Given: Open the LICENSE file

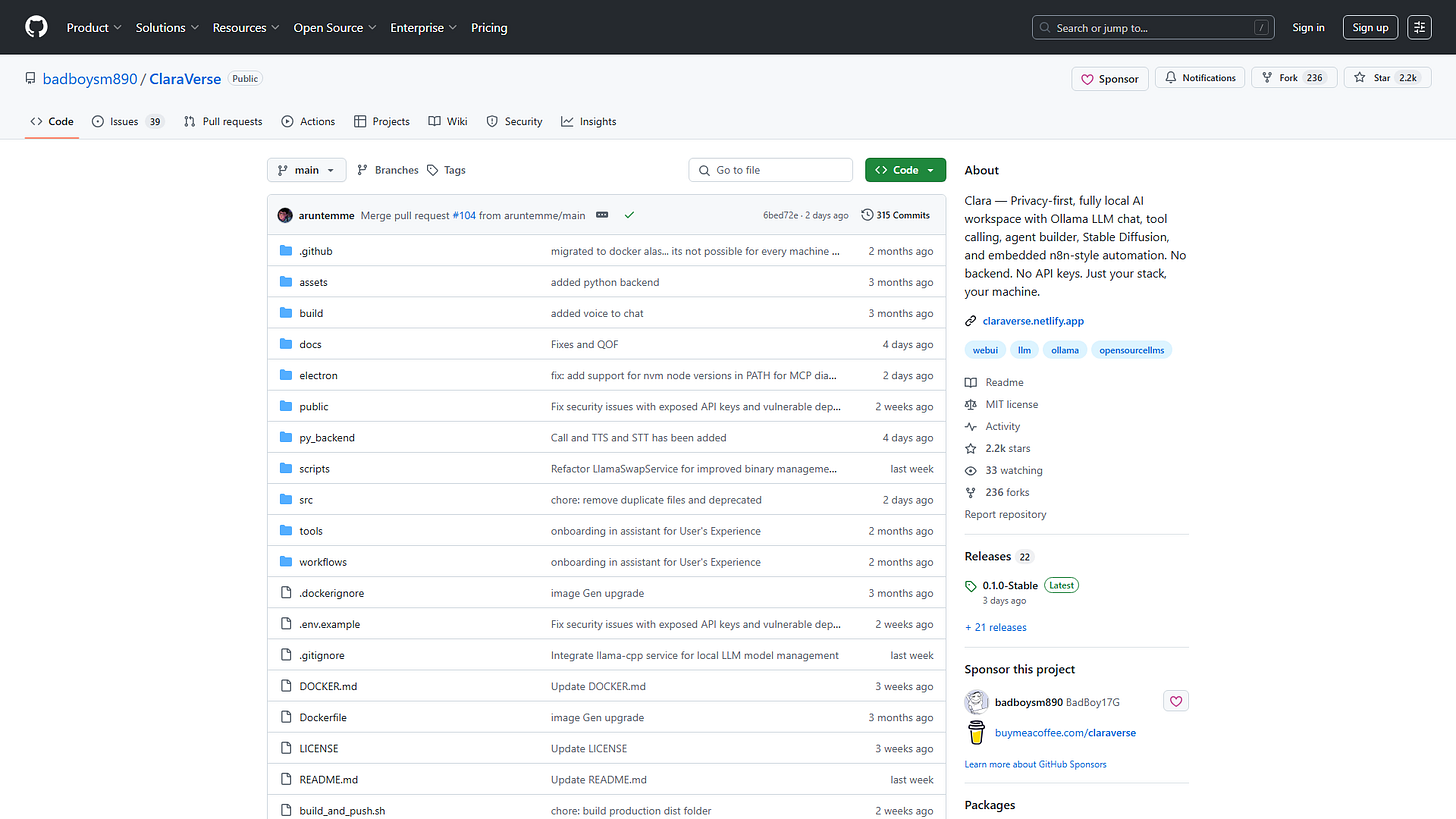Looking at the screenshot, I should 319,748.
